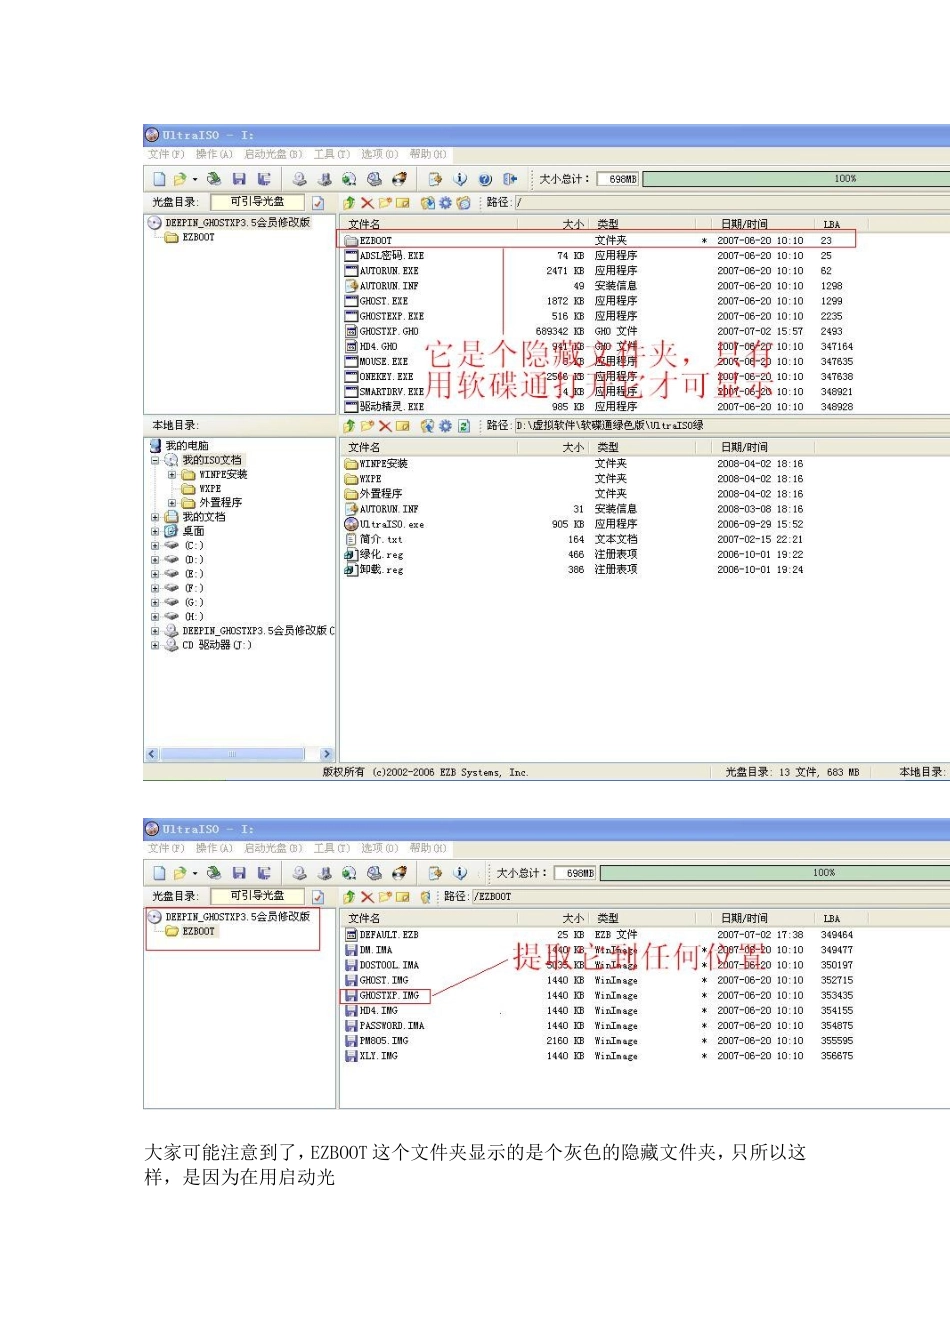Click Exit door icon in upper UltraISO toolbar
This screenshot has height=1344, width=950.
pyautogui.click(x=510, y=179)
